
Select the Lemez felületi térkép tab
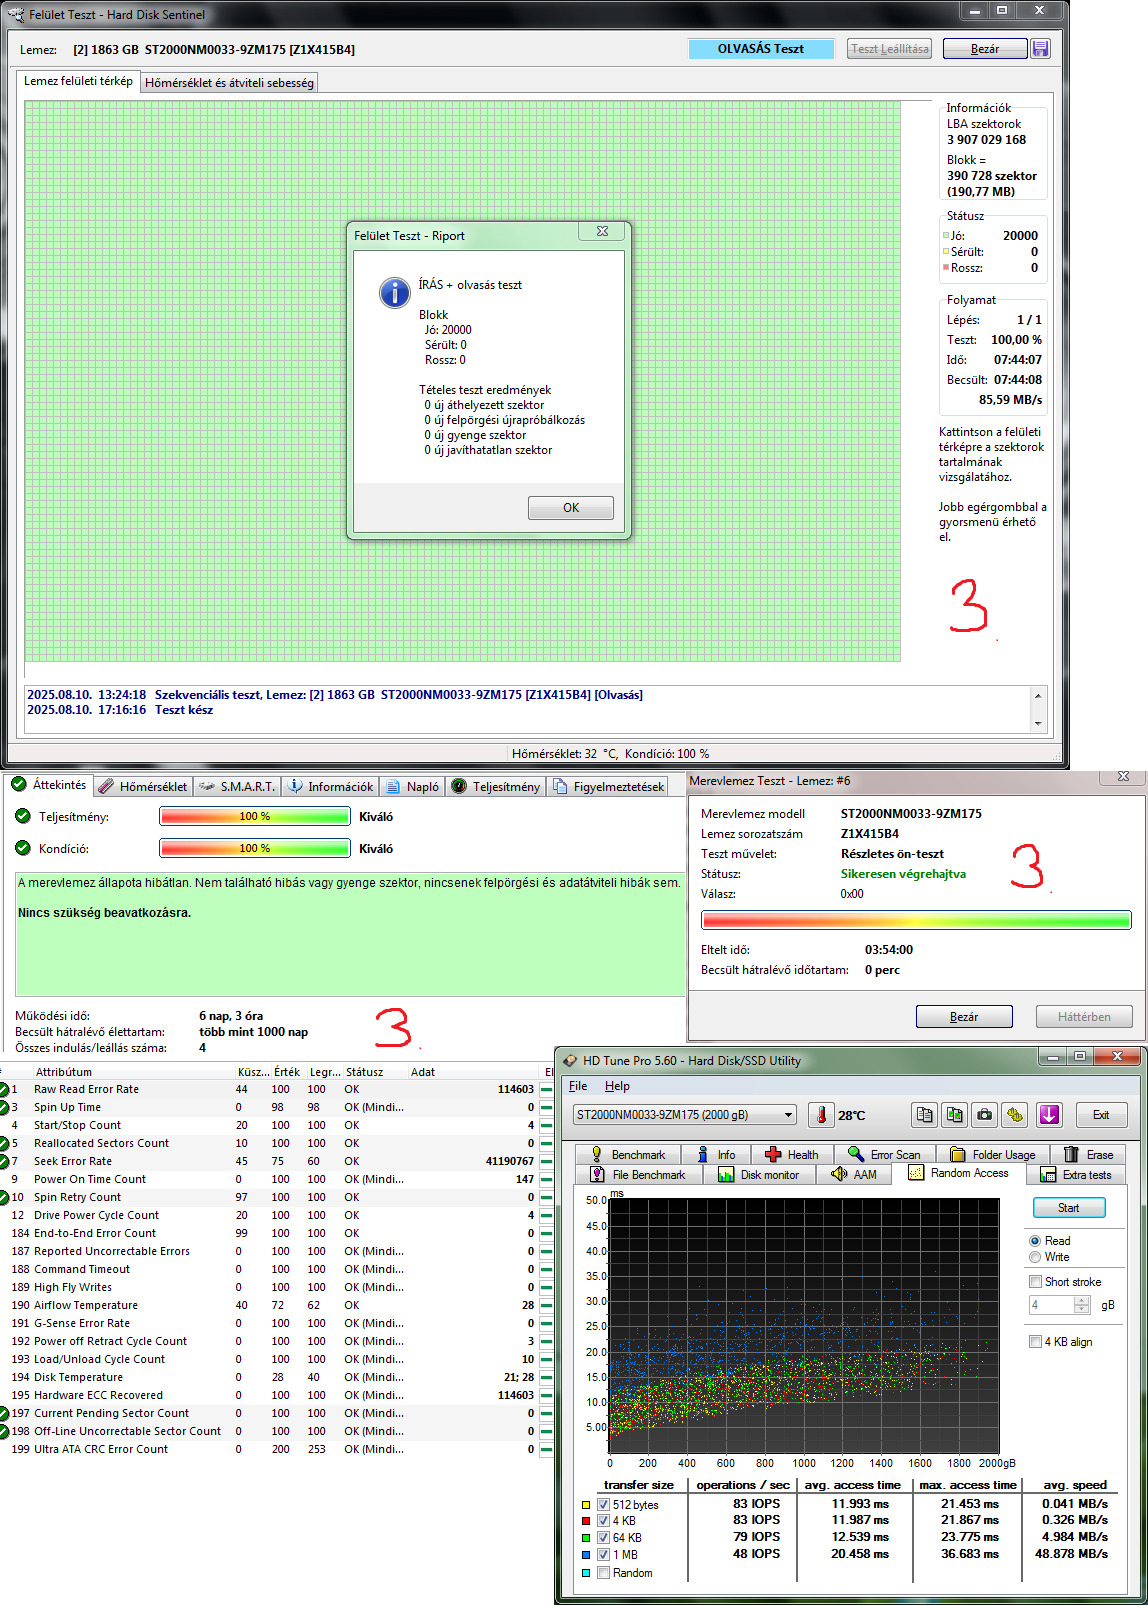(x=78, y=81)
